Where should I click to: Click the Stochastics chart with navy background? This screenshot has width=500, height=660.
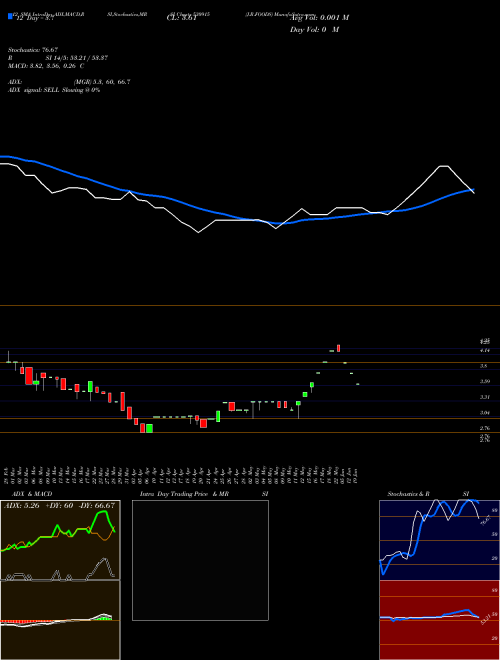(x=439, y=540)
